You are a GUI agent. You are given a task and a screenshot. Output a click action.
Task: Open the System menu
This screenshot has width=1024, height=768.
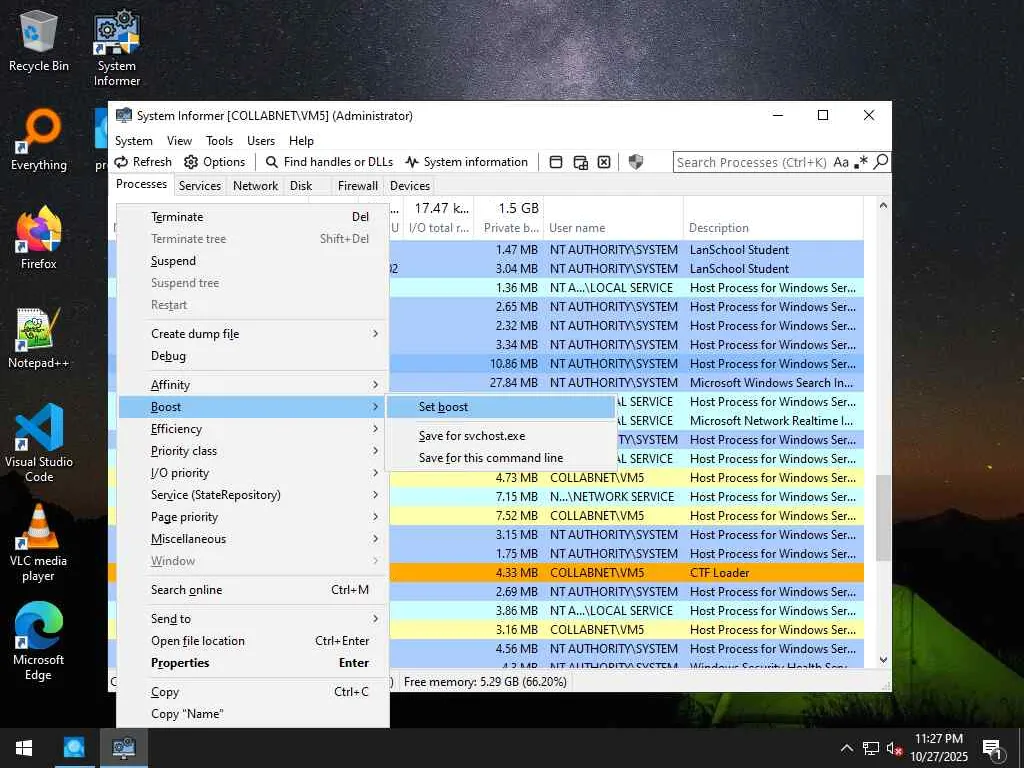(134, 140)
